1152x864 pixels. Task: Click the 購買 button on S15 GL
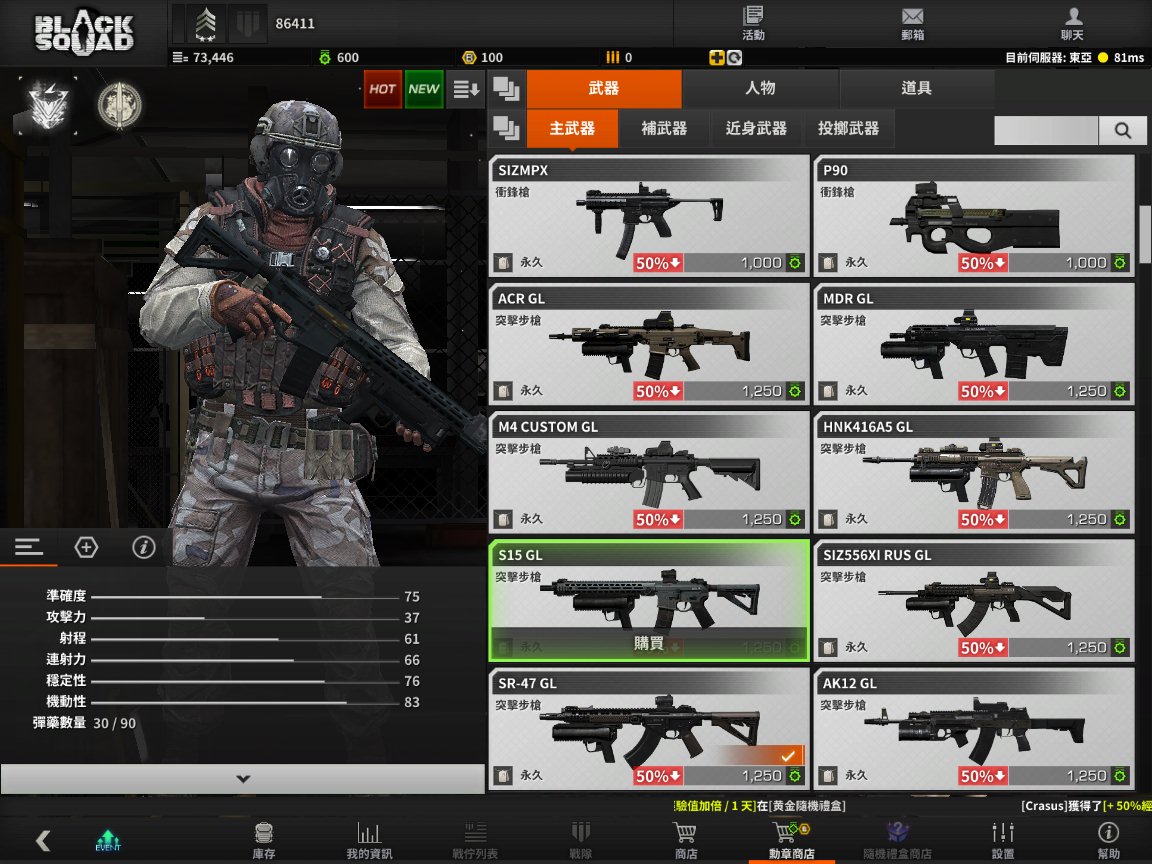click(649, 644)
